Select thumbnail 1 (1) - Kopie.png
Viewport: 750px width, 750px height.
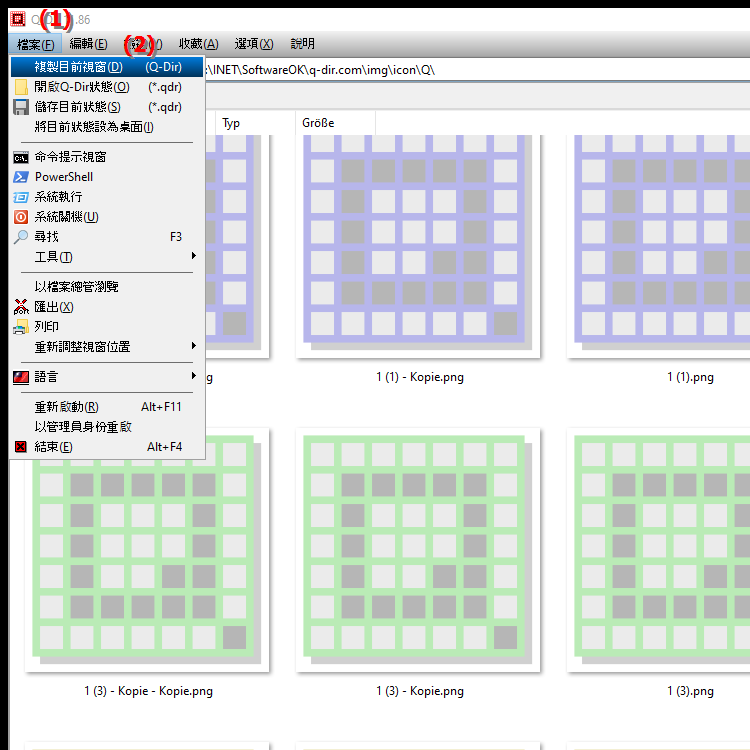[418, 246]
